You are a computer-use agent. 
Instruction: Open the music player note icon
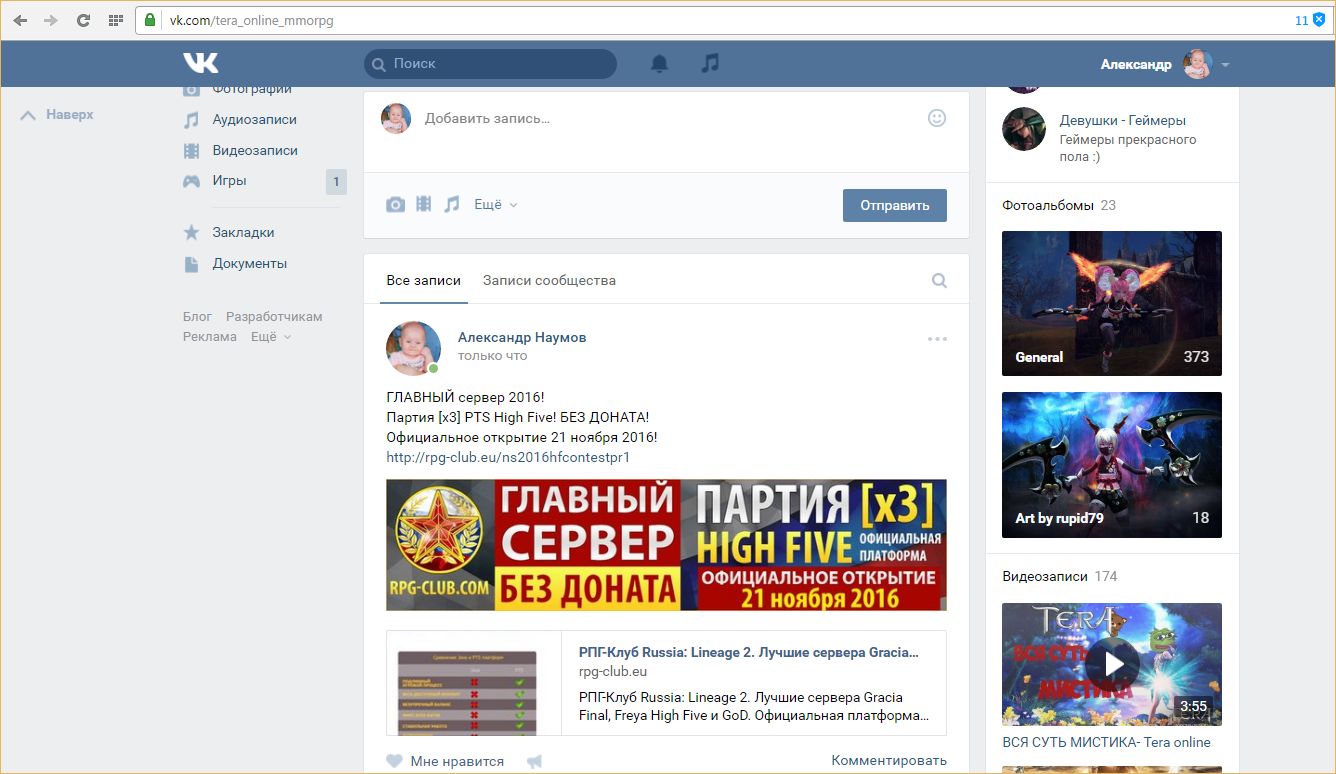point(710,63)
